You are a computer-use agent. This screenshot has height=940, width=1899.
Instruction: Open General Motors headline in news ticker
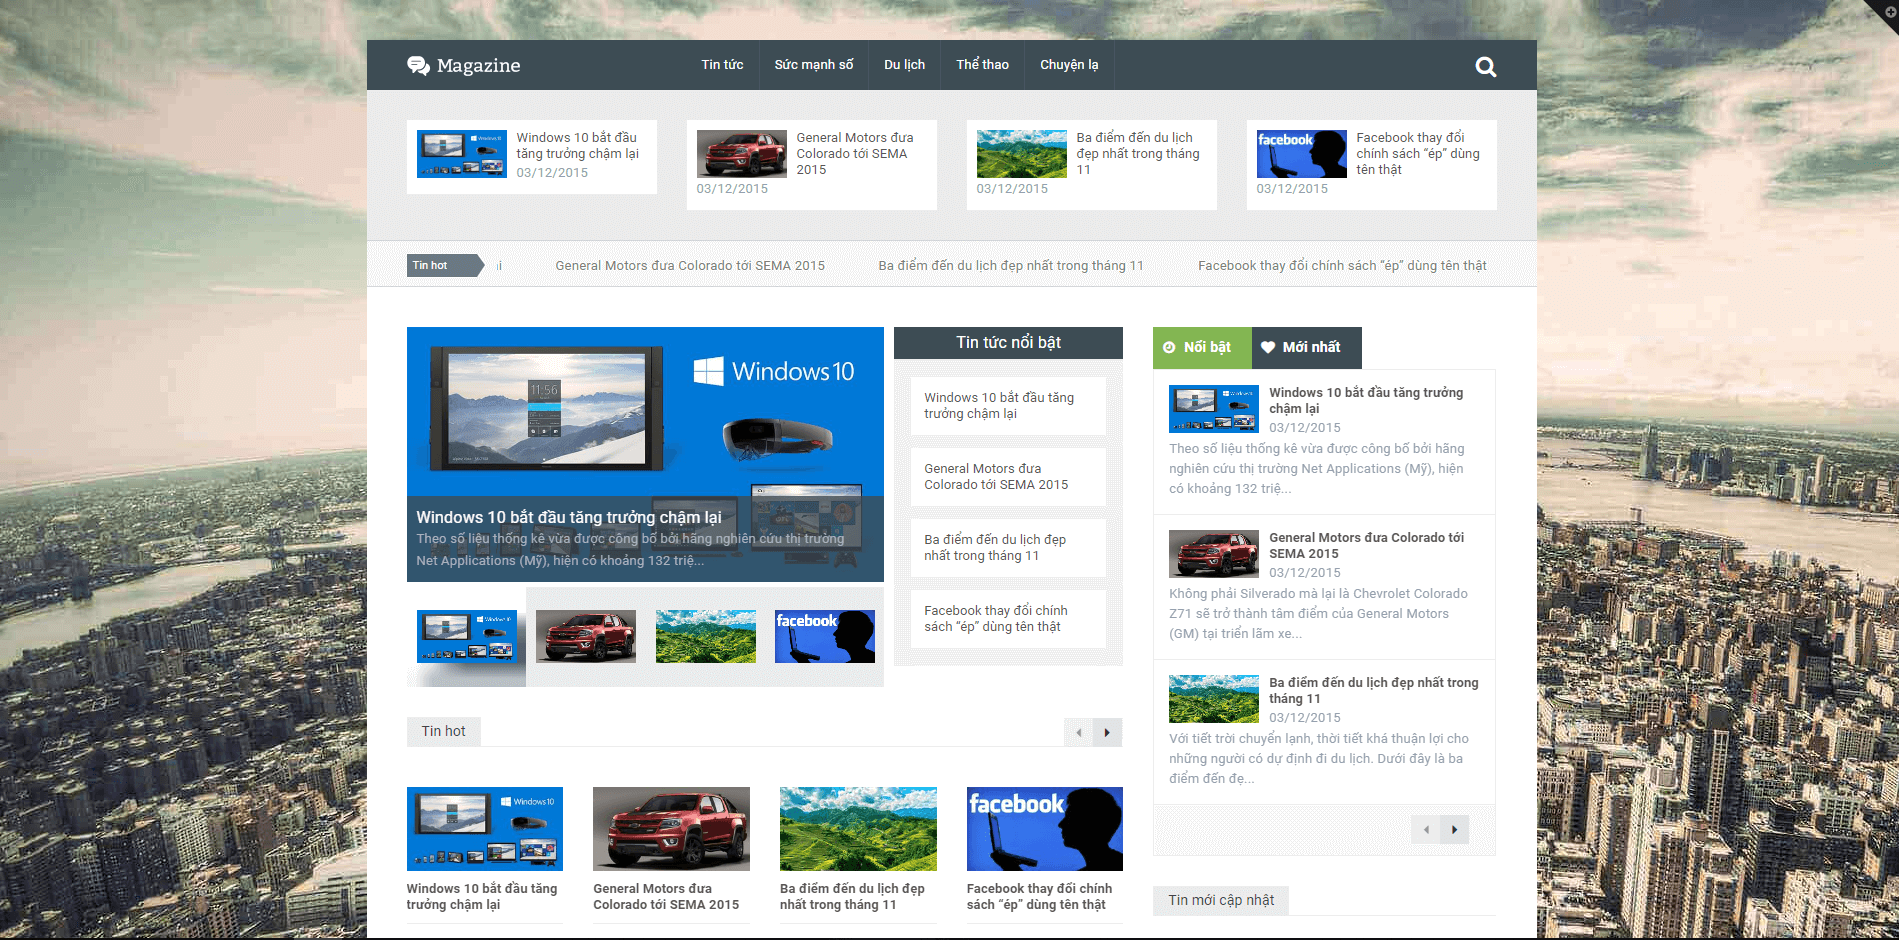690,266
